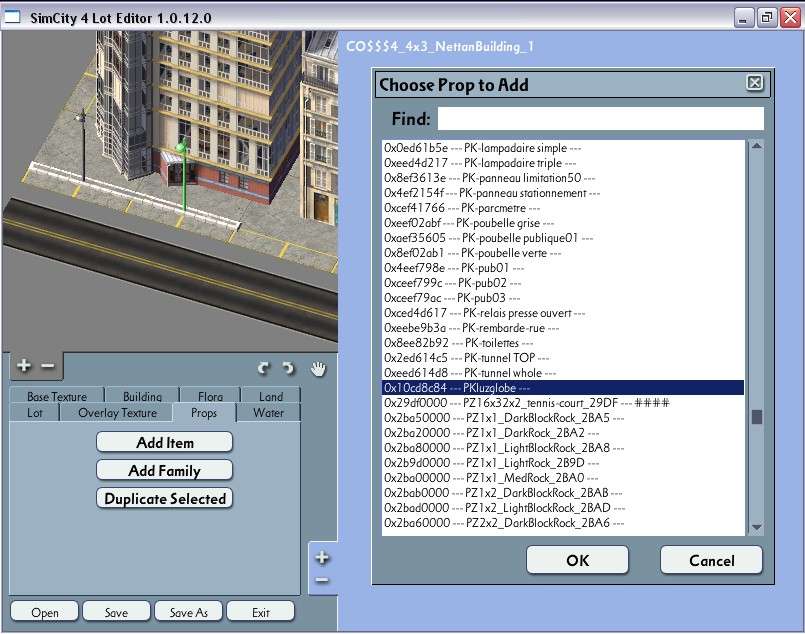The image size is (805, 634).
Task: Select PK-panneau stationnement entry
Action: click(x=563, y=193)
